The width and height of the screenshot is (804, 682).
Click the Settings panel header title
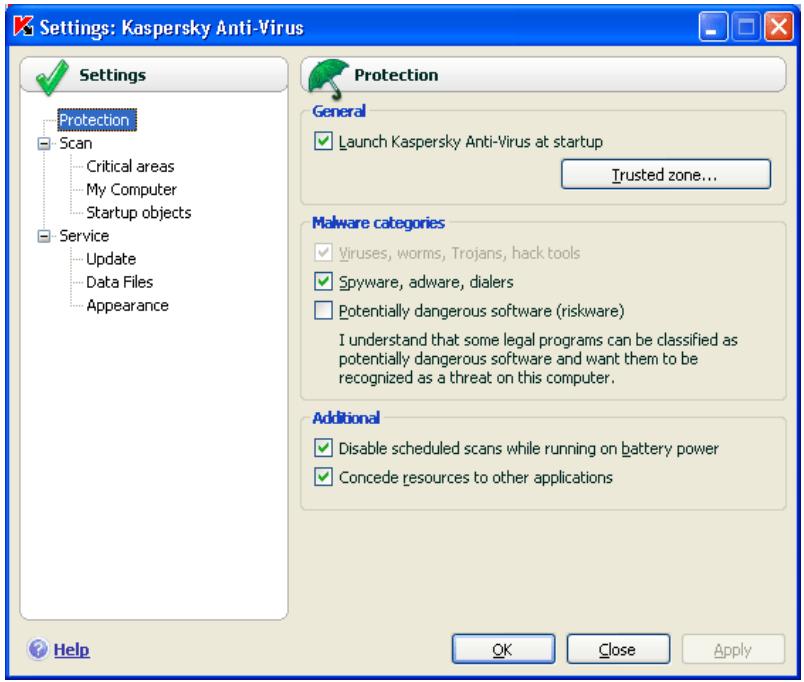[x=112, y=75]
